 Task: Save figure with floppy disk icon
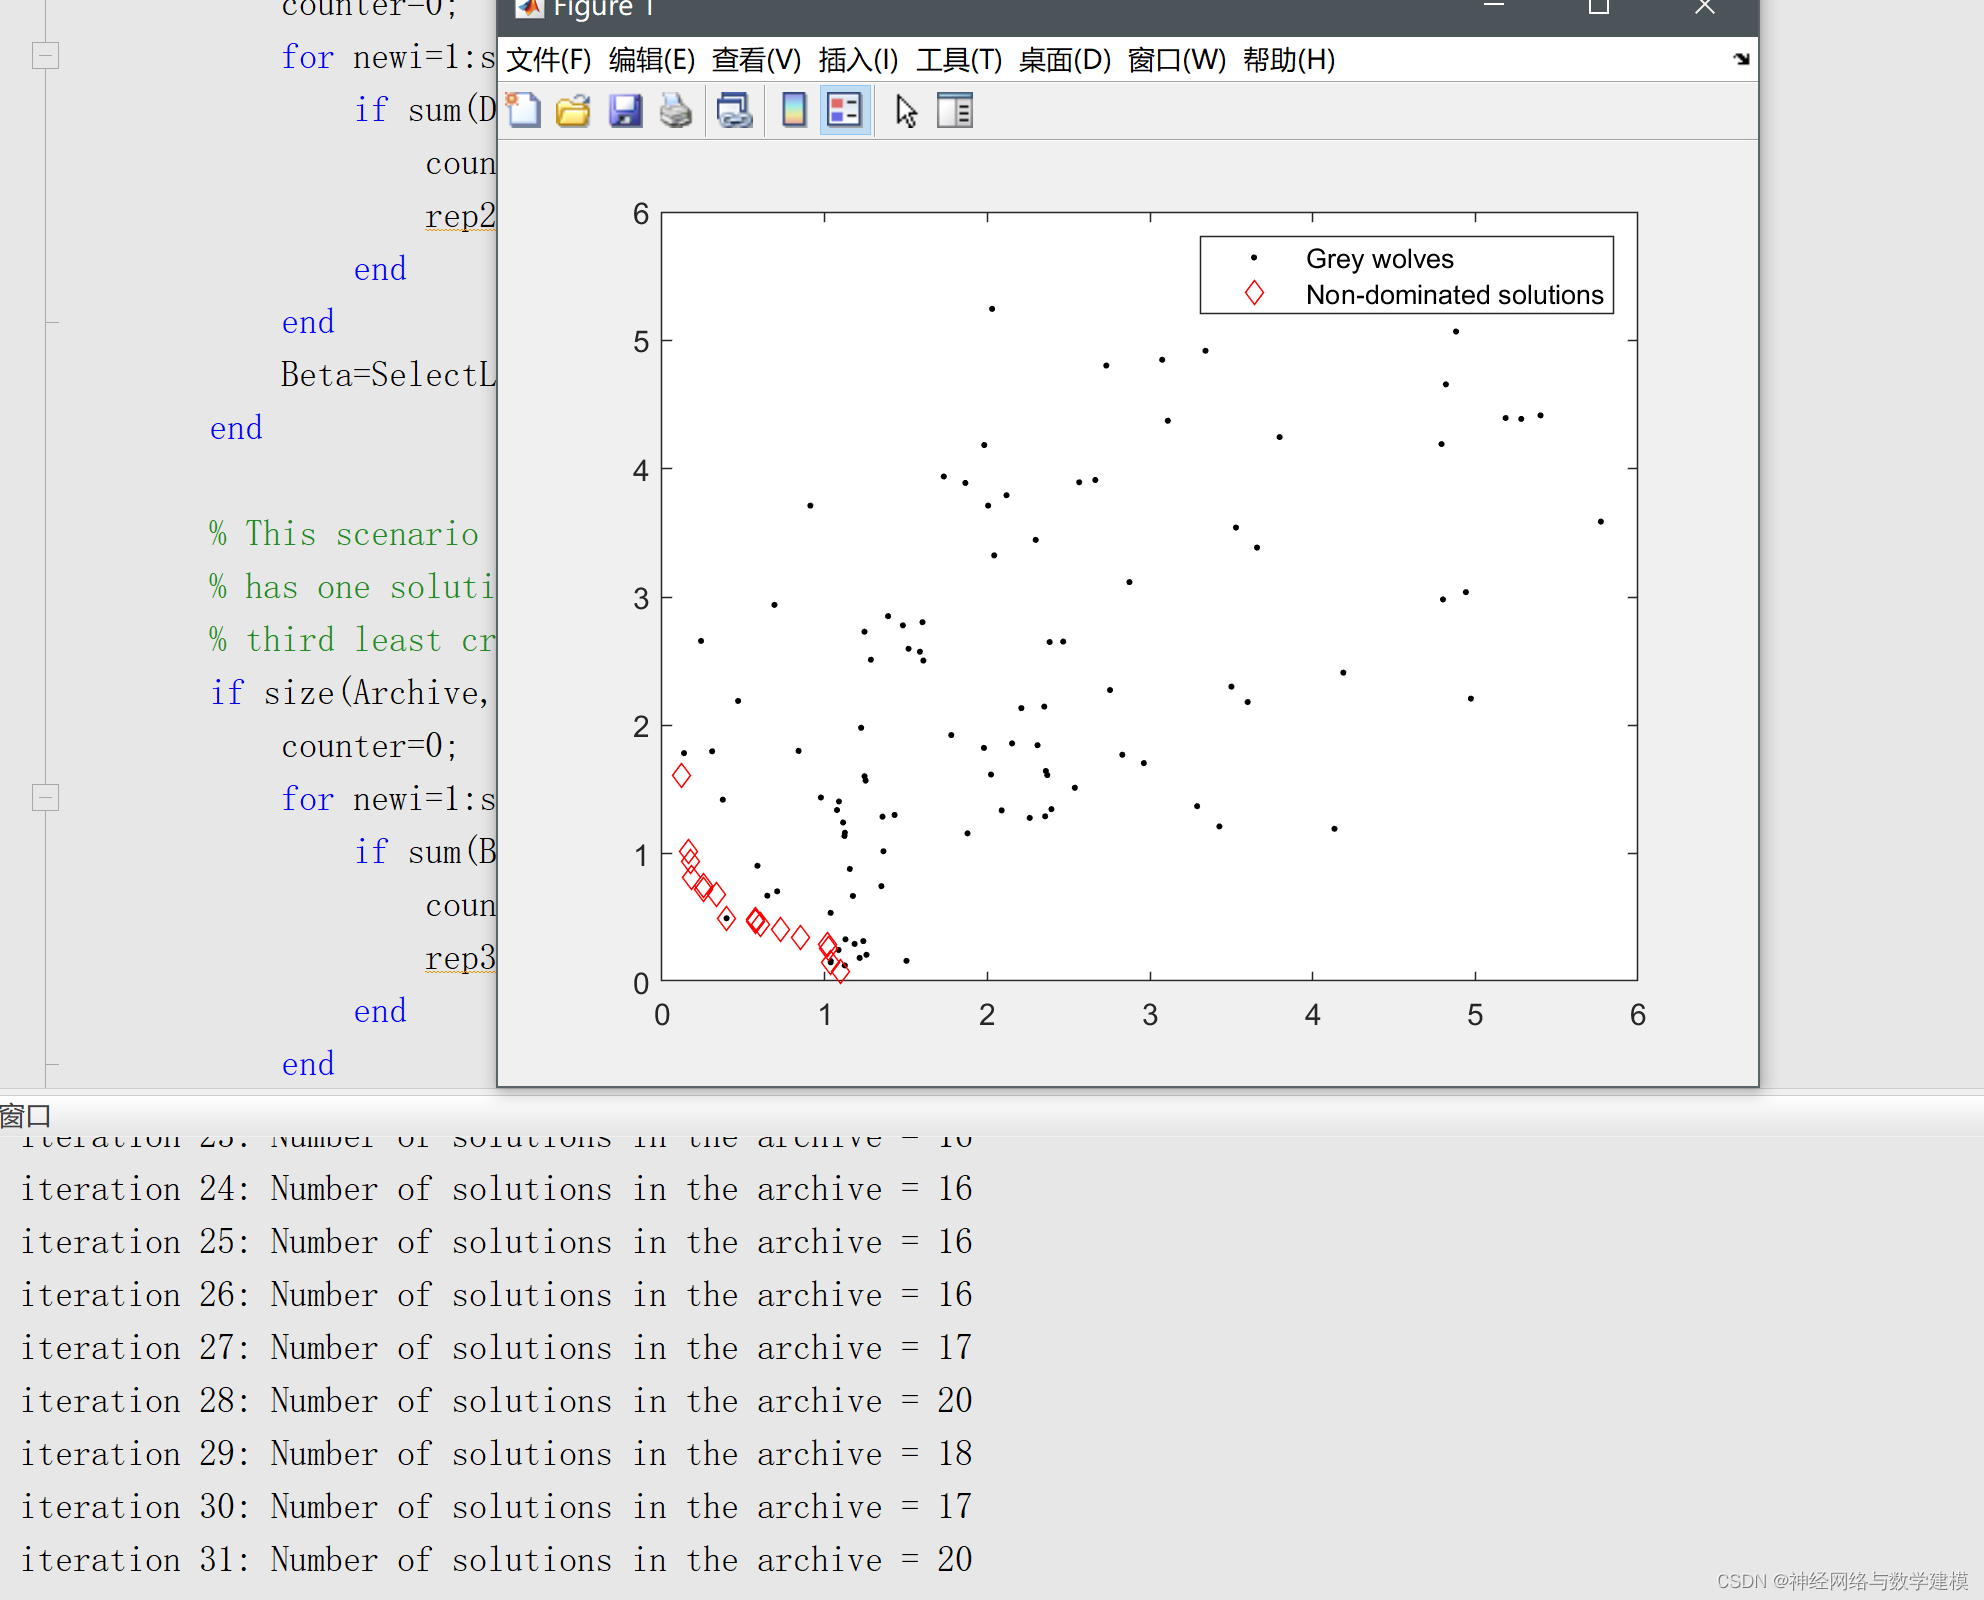point(625,110)
